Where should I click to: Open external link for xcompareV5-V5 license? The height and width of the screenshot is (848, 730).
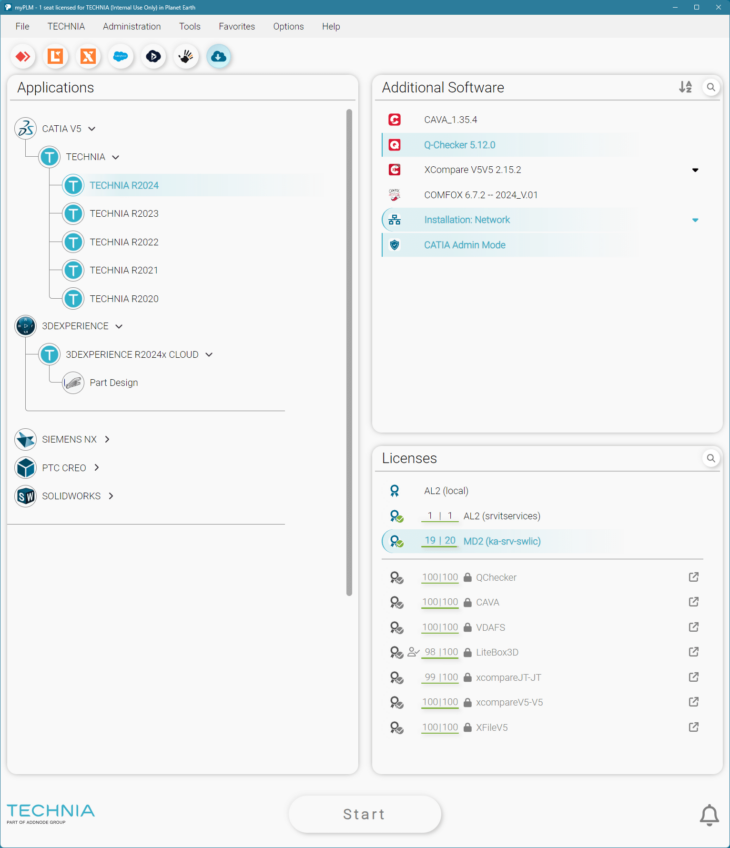[694, 702]
